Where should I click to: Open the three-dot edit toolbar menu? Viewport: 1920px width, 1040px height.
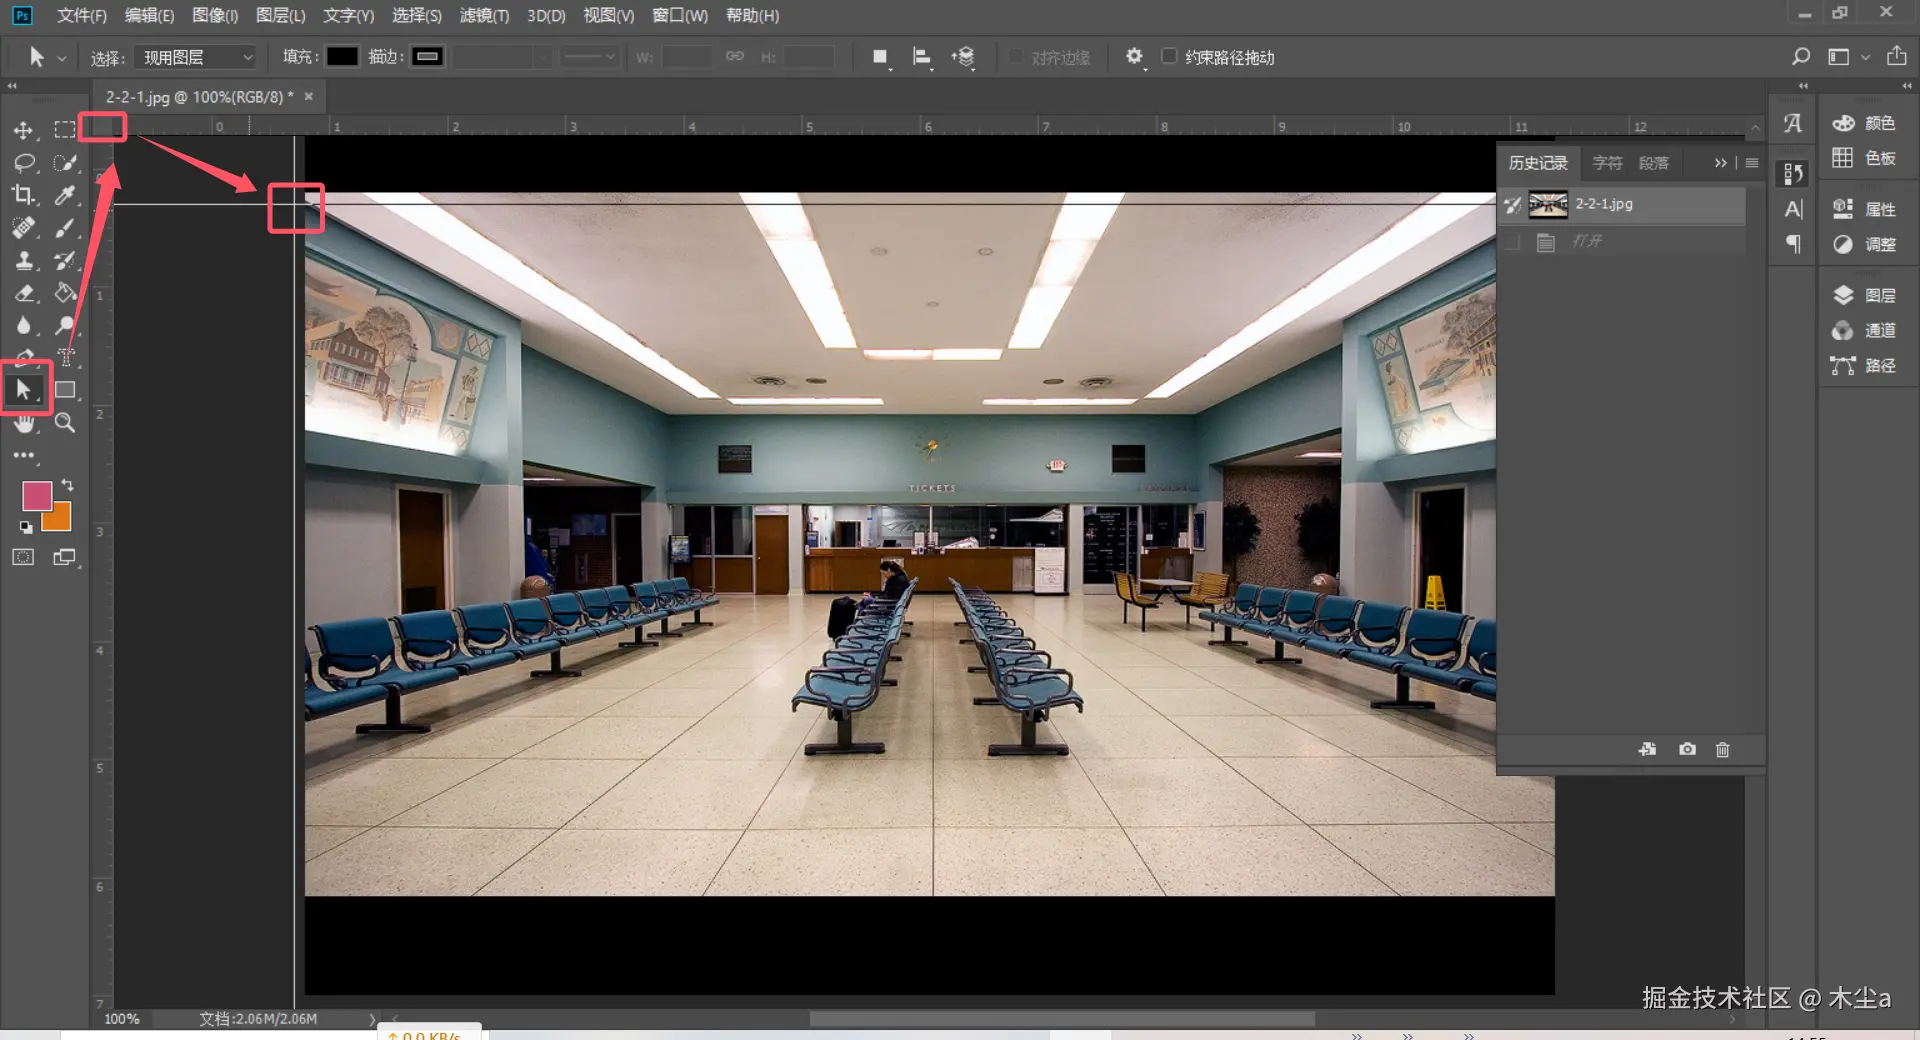tap(23, 455)
